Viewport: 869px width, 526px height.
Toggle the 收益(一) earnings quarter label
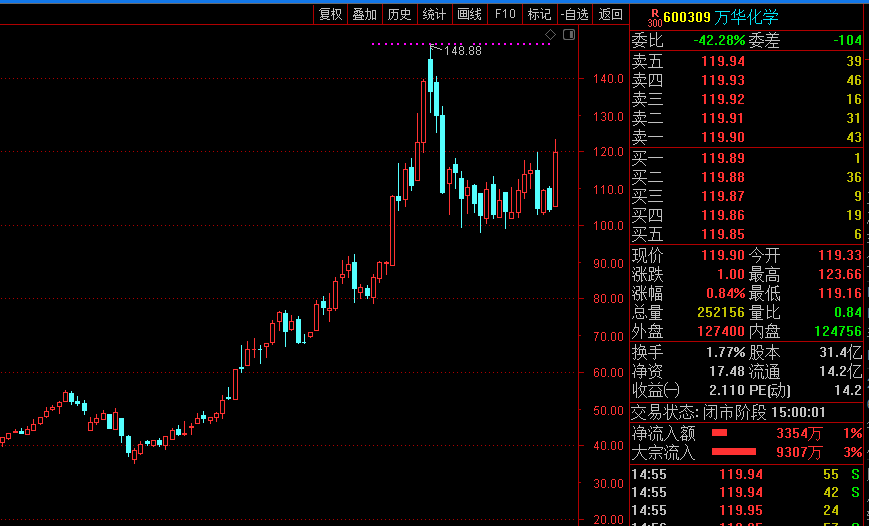tap(656, 389)
